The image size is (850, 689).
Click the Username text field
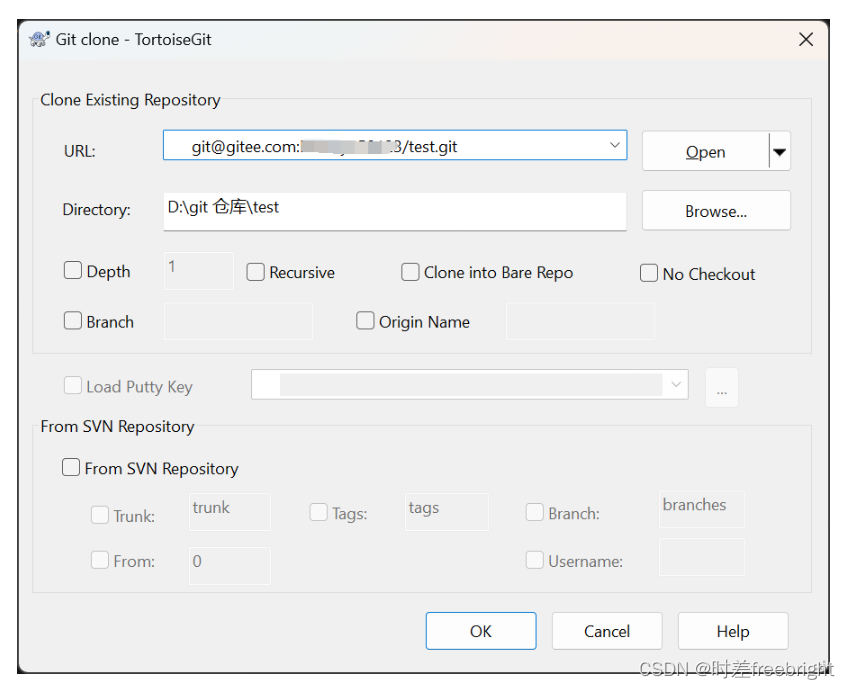pos(701,557)
